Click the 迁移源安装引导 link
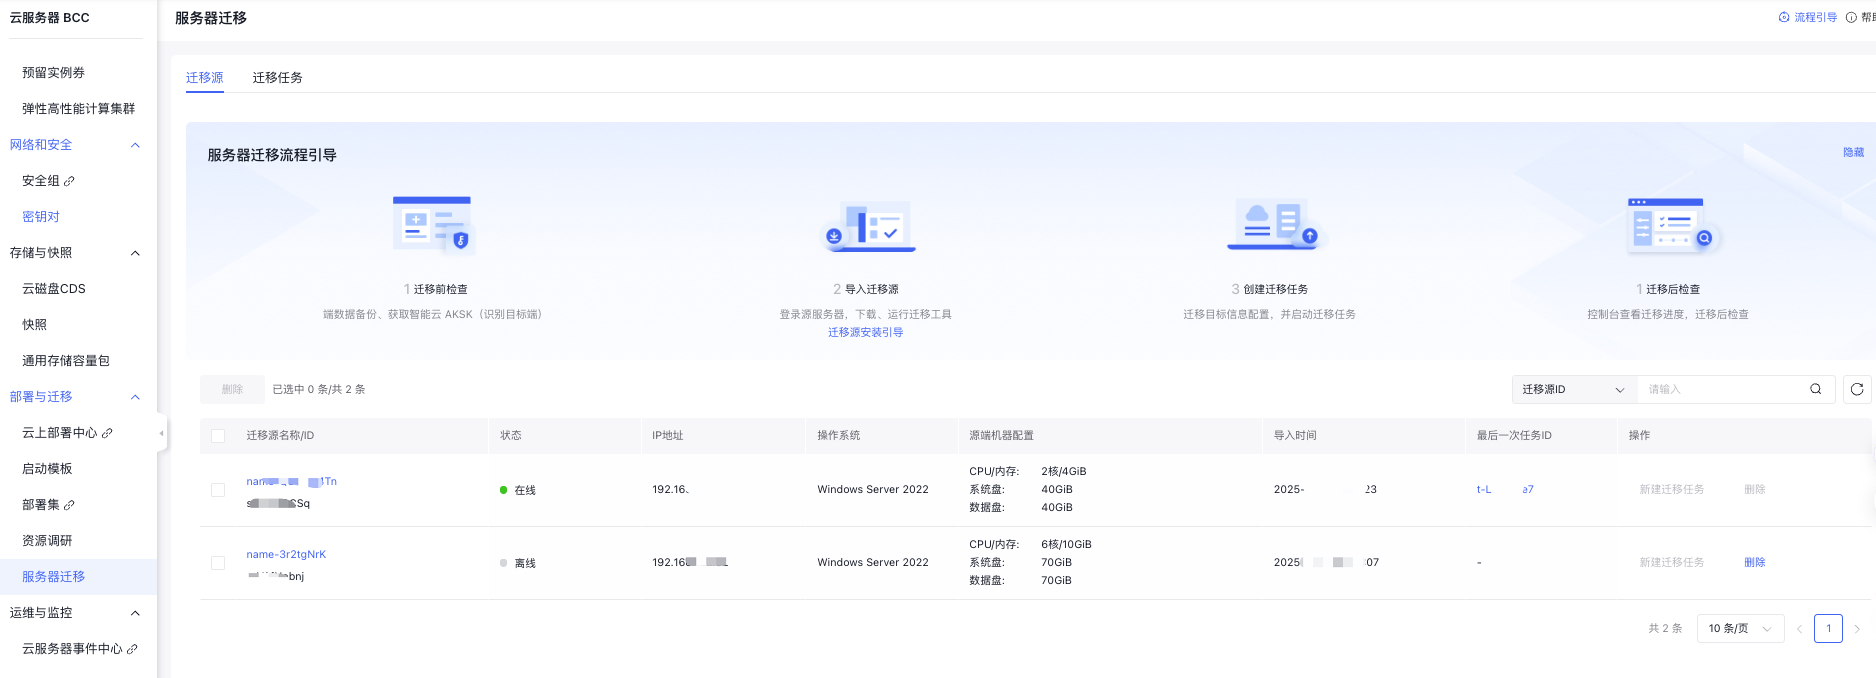 click(865, 332)
